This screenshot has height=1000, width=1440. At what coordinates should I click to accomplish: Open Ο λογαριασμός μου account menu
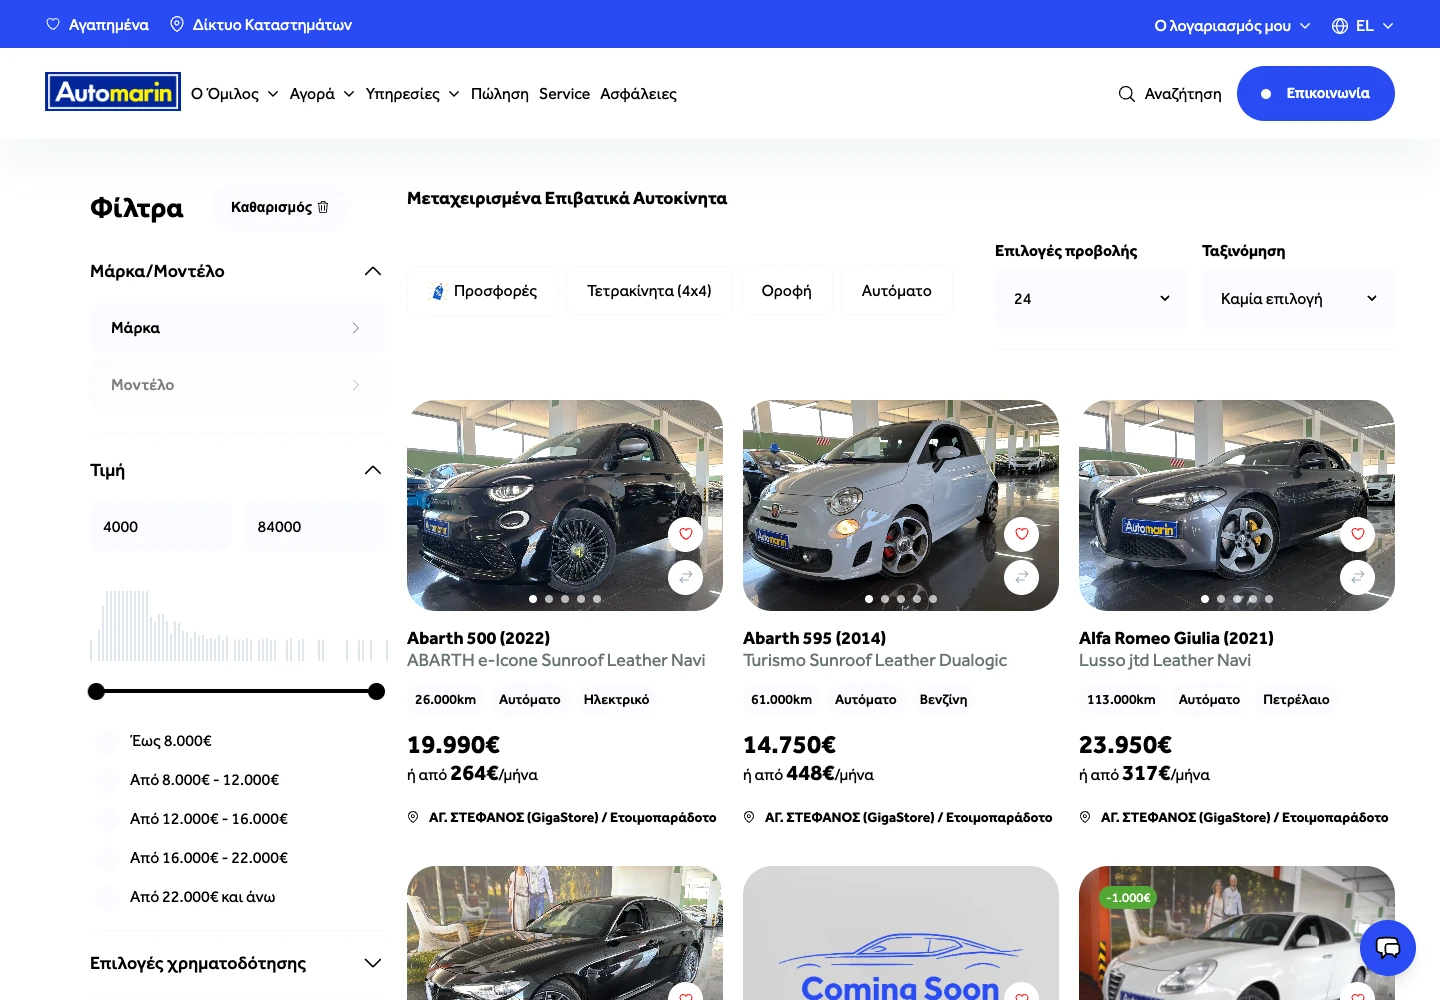[x=1232, y=26]
